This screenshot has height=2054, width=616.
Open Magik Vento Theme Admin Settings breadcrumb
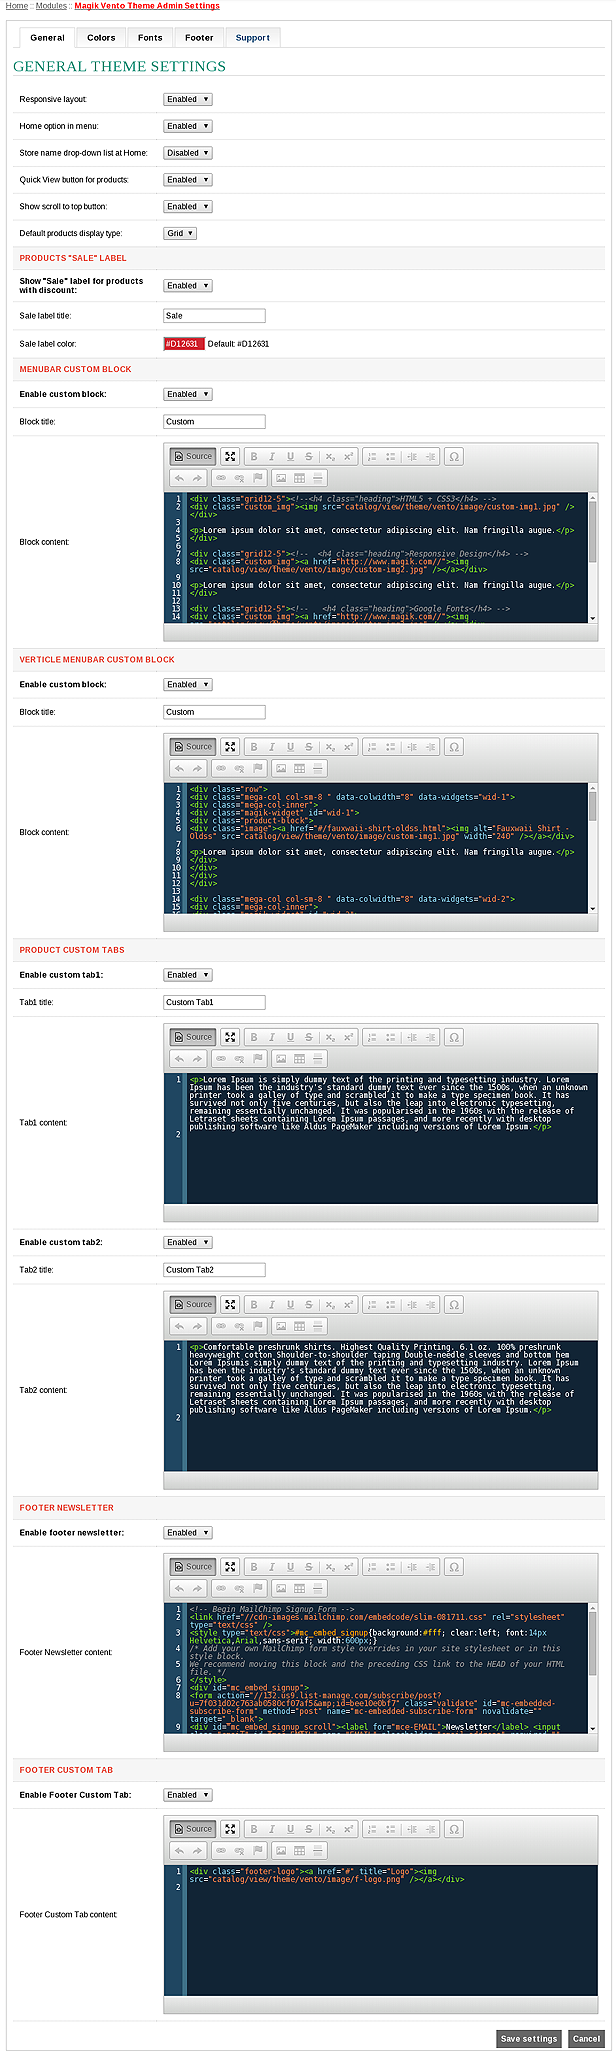click(x=147, y=6)
